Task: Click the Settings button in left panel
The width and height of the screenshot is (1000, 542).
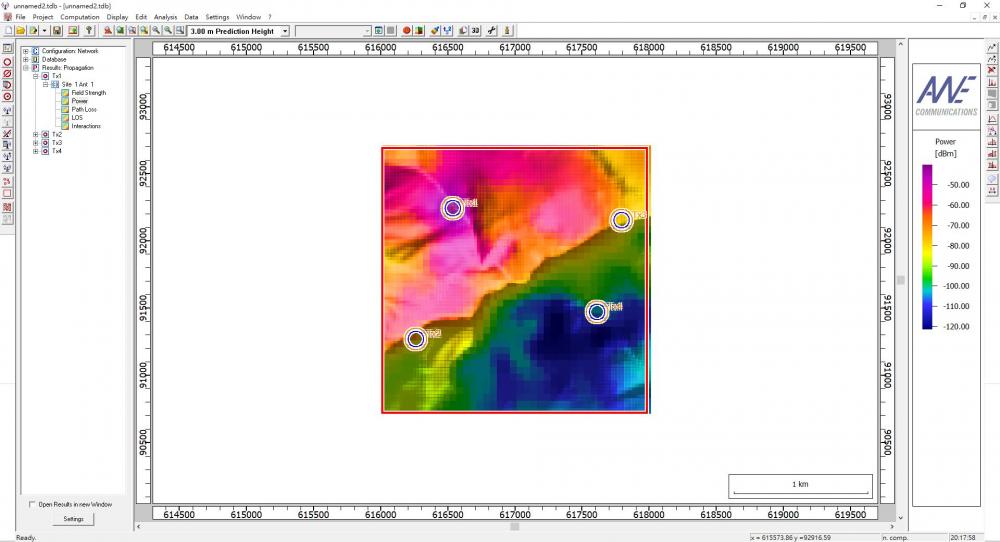Action: click(x=73, y=519)
